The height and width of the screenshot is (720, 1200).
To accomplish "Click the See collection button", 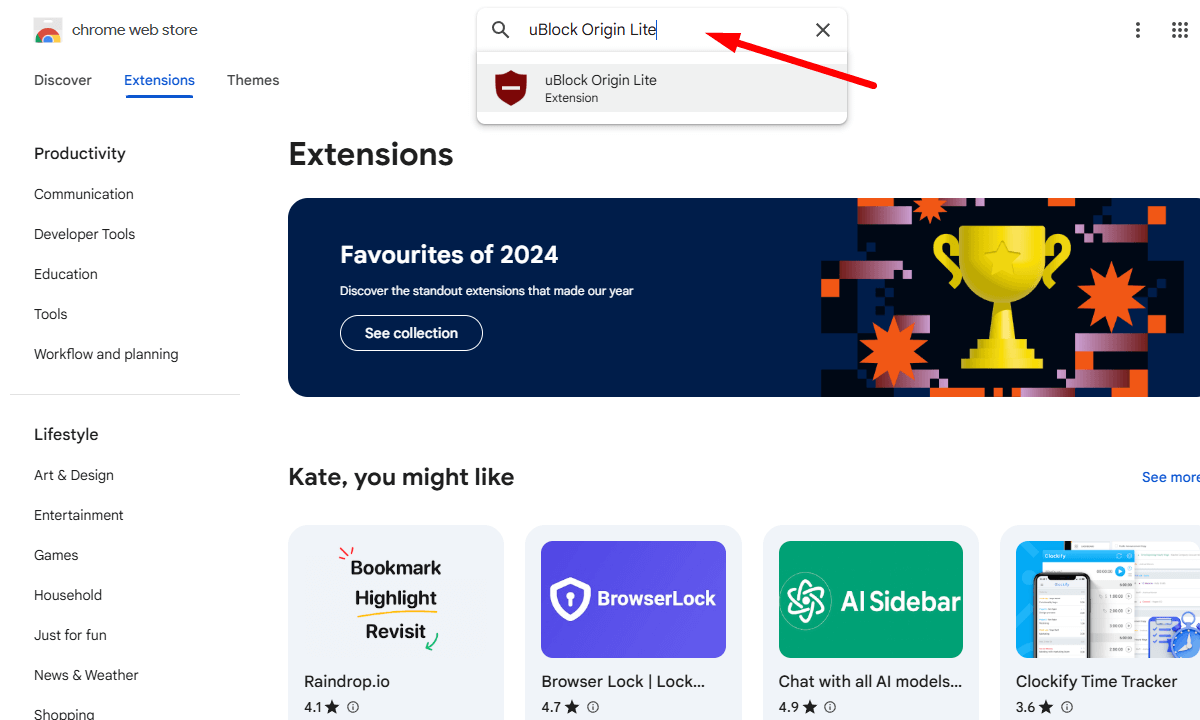I will 411,332.
